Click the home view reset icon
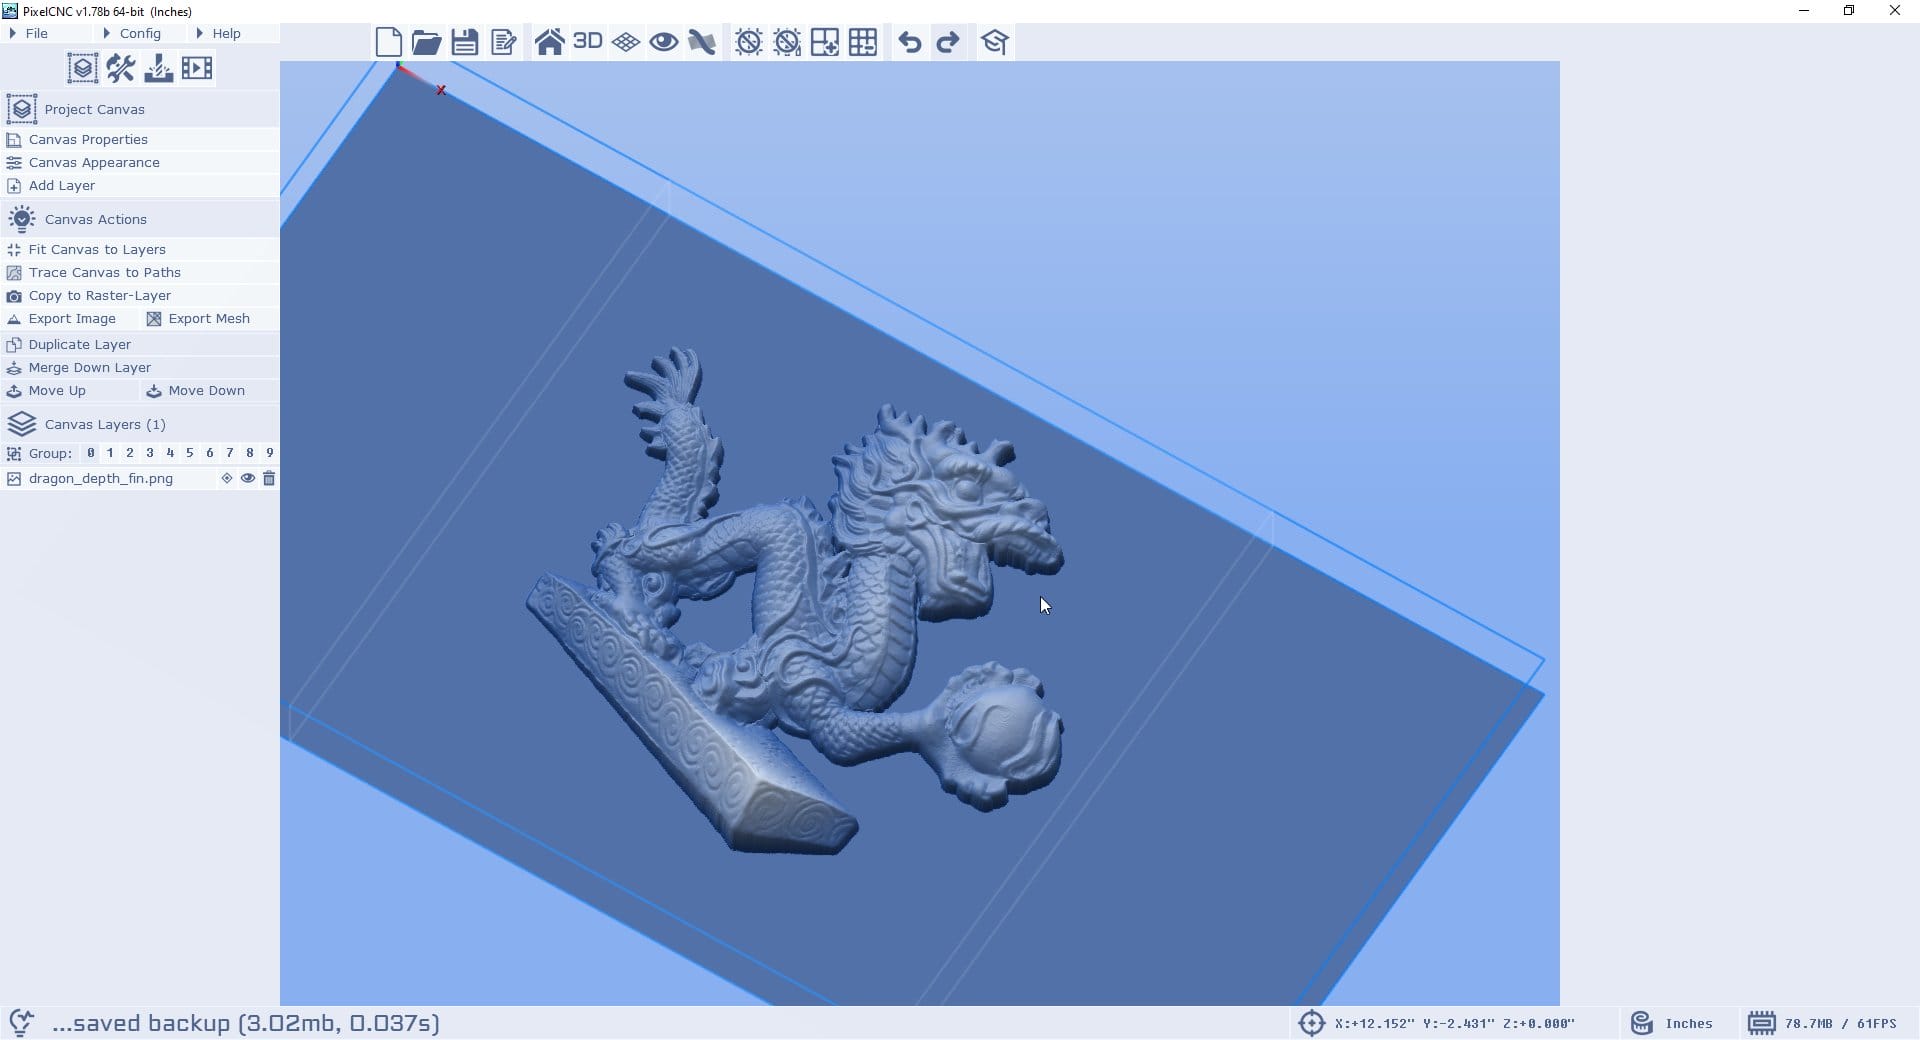Viewport: 1920px width, 1040px height. [x=549, y=42]
